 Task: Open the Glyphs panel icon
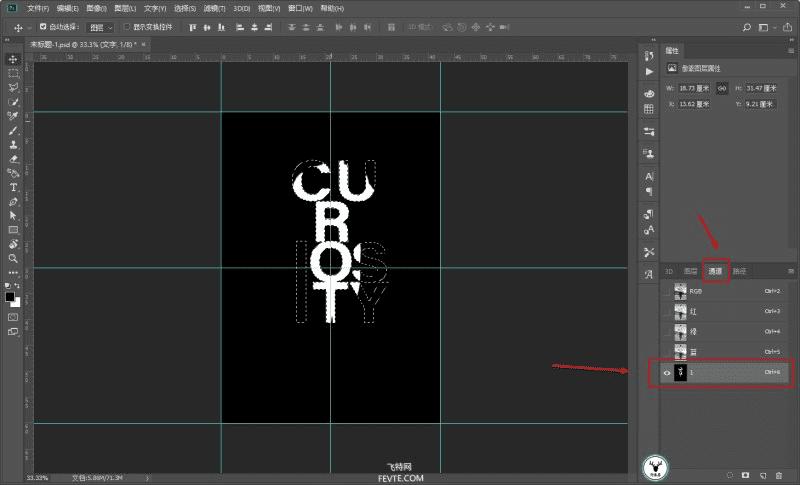649,274
